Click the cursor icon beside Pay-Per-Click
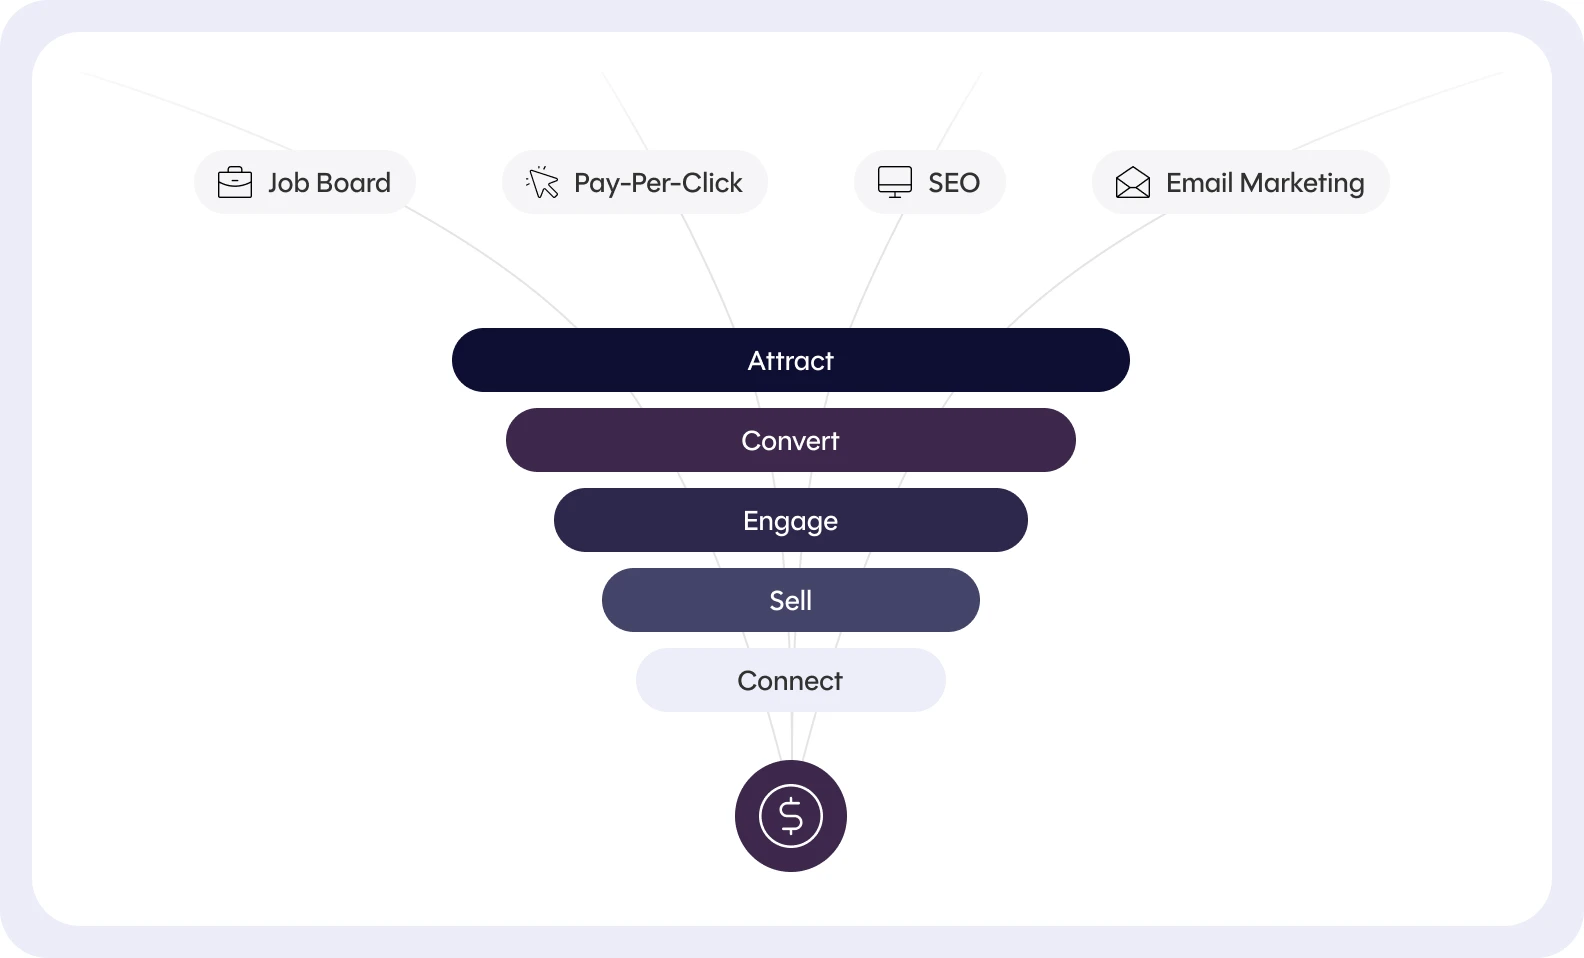 (x=542, y=182)
